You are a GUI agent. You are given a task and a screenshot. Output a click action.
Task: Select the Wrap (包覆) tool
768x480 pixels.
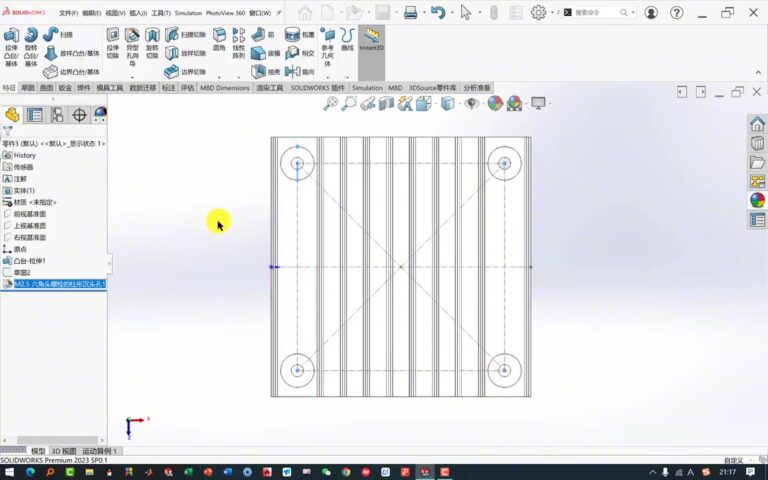[299, 34]
